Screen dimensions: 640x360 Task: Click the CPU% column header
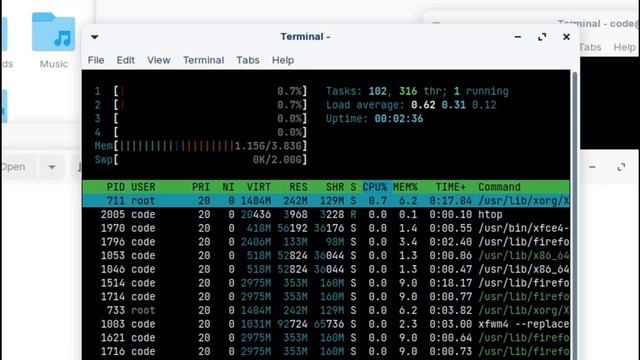point(374,187)
